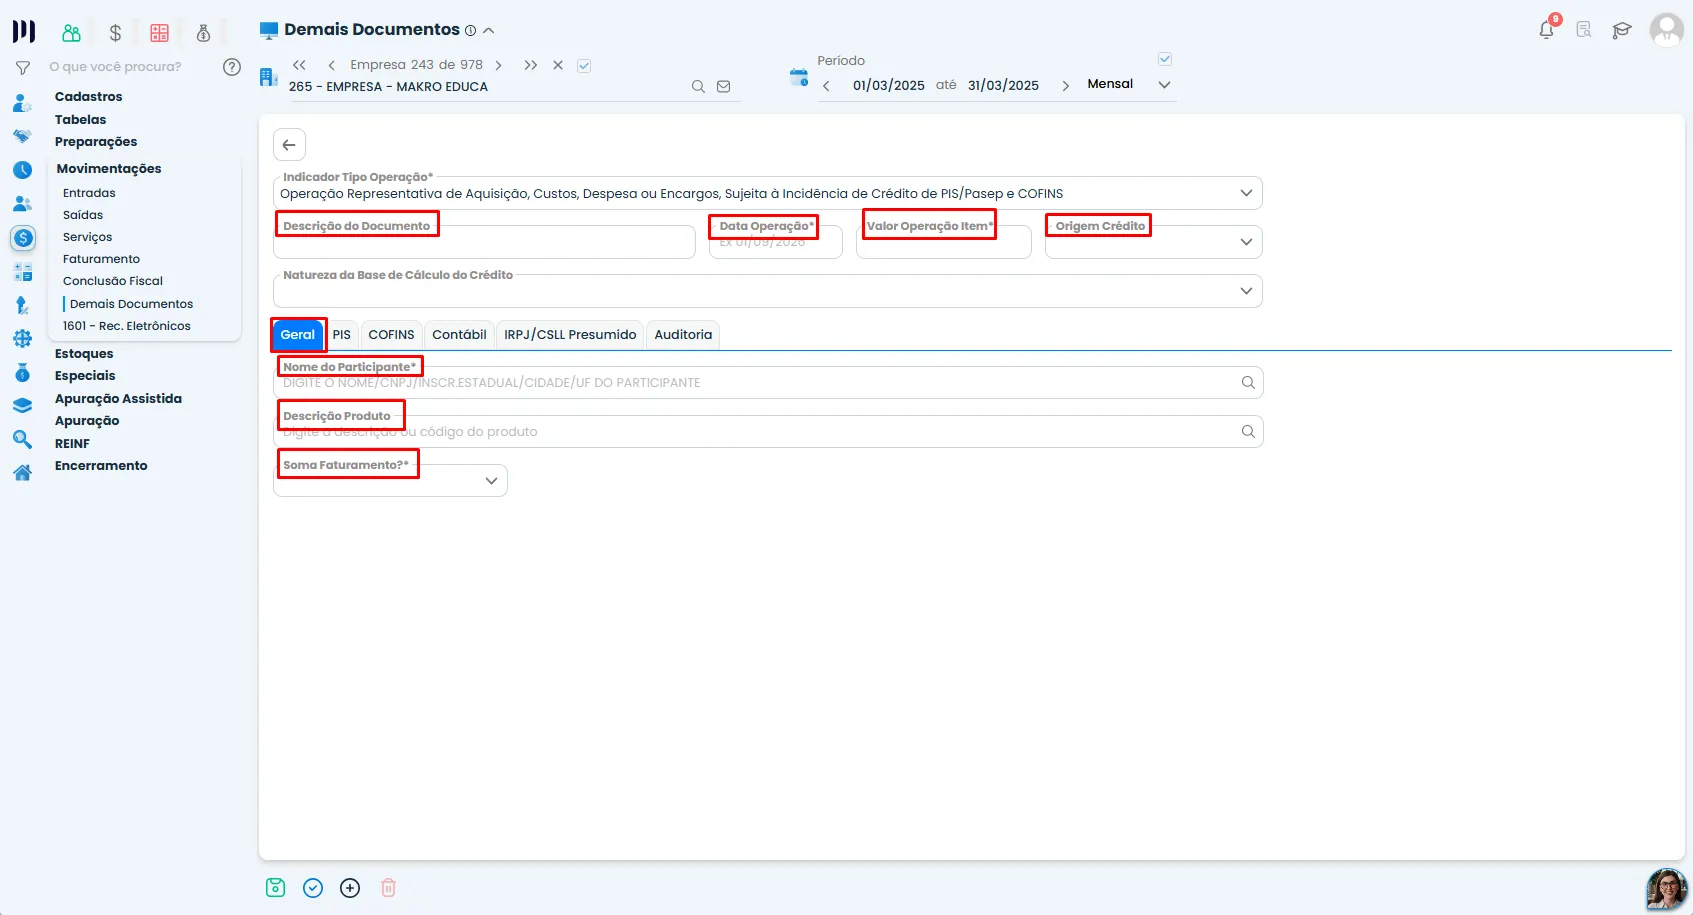Open Conclusão Fiscal in the sidebar
1693x915 pixels.
[x=113, y=281]
